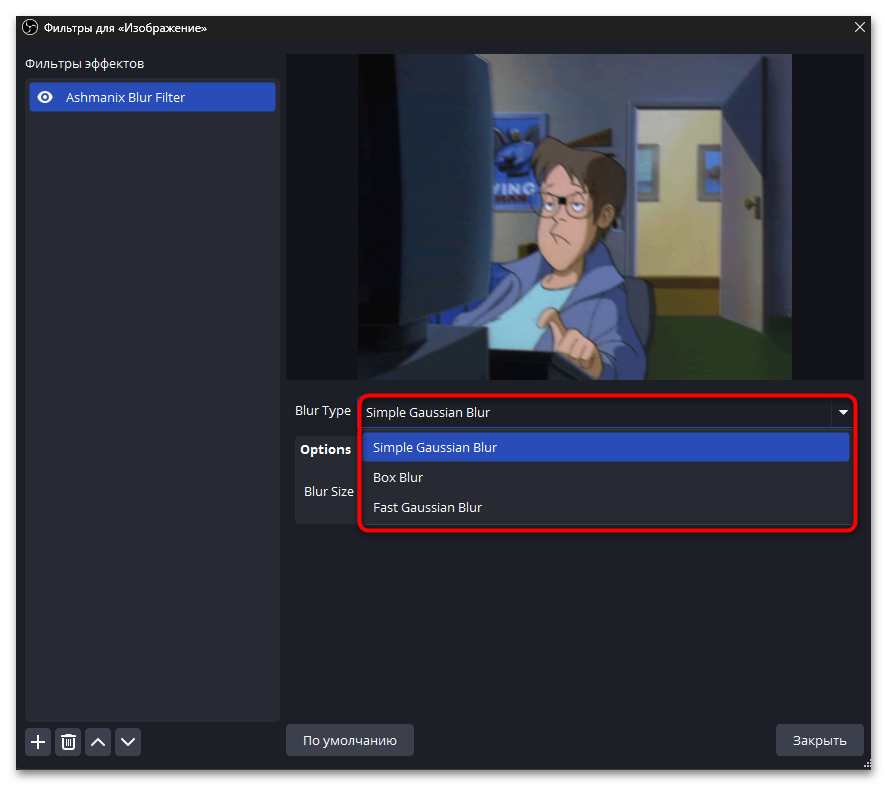Image resolution: width=887 pixels, height=786 pixels.
Task: Delete the selected filter with trash icon
Action: [68, 741]
